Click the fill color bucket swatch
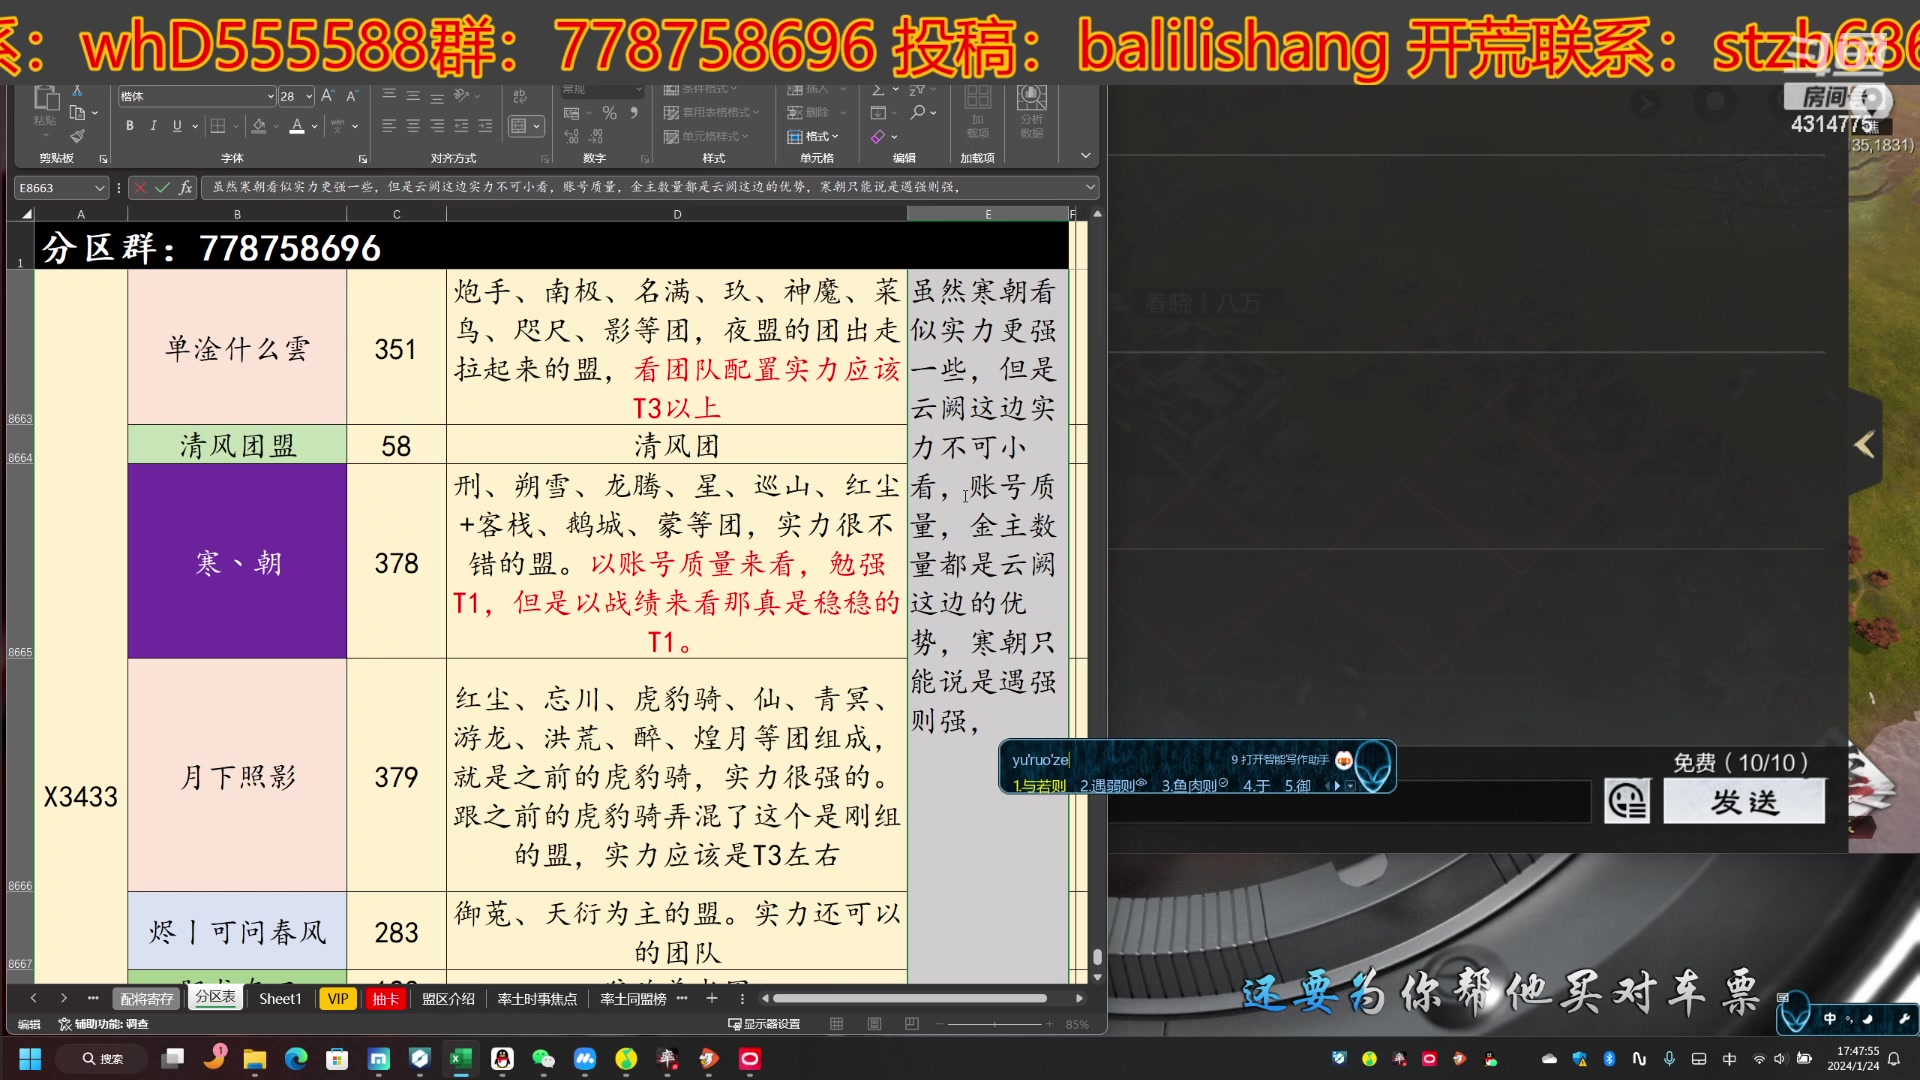This screenshot has height=1080, width=1920. pyautogui.click(x=259, y=127)
